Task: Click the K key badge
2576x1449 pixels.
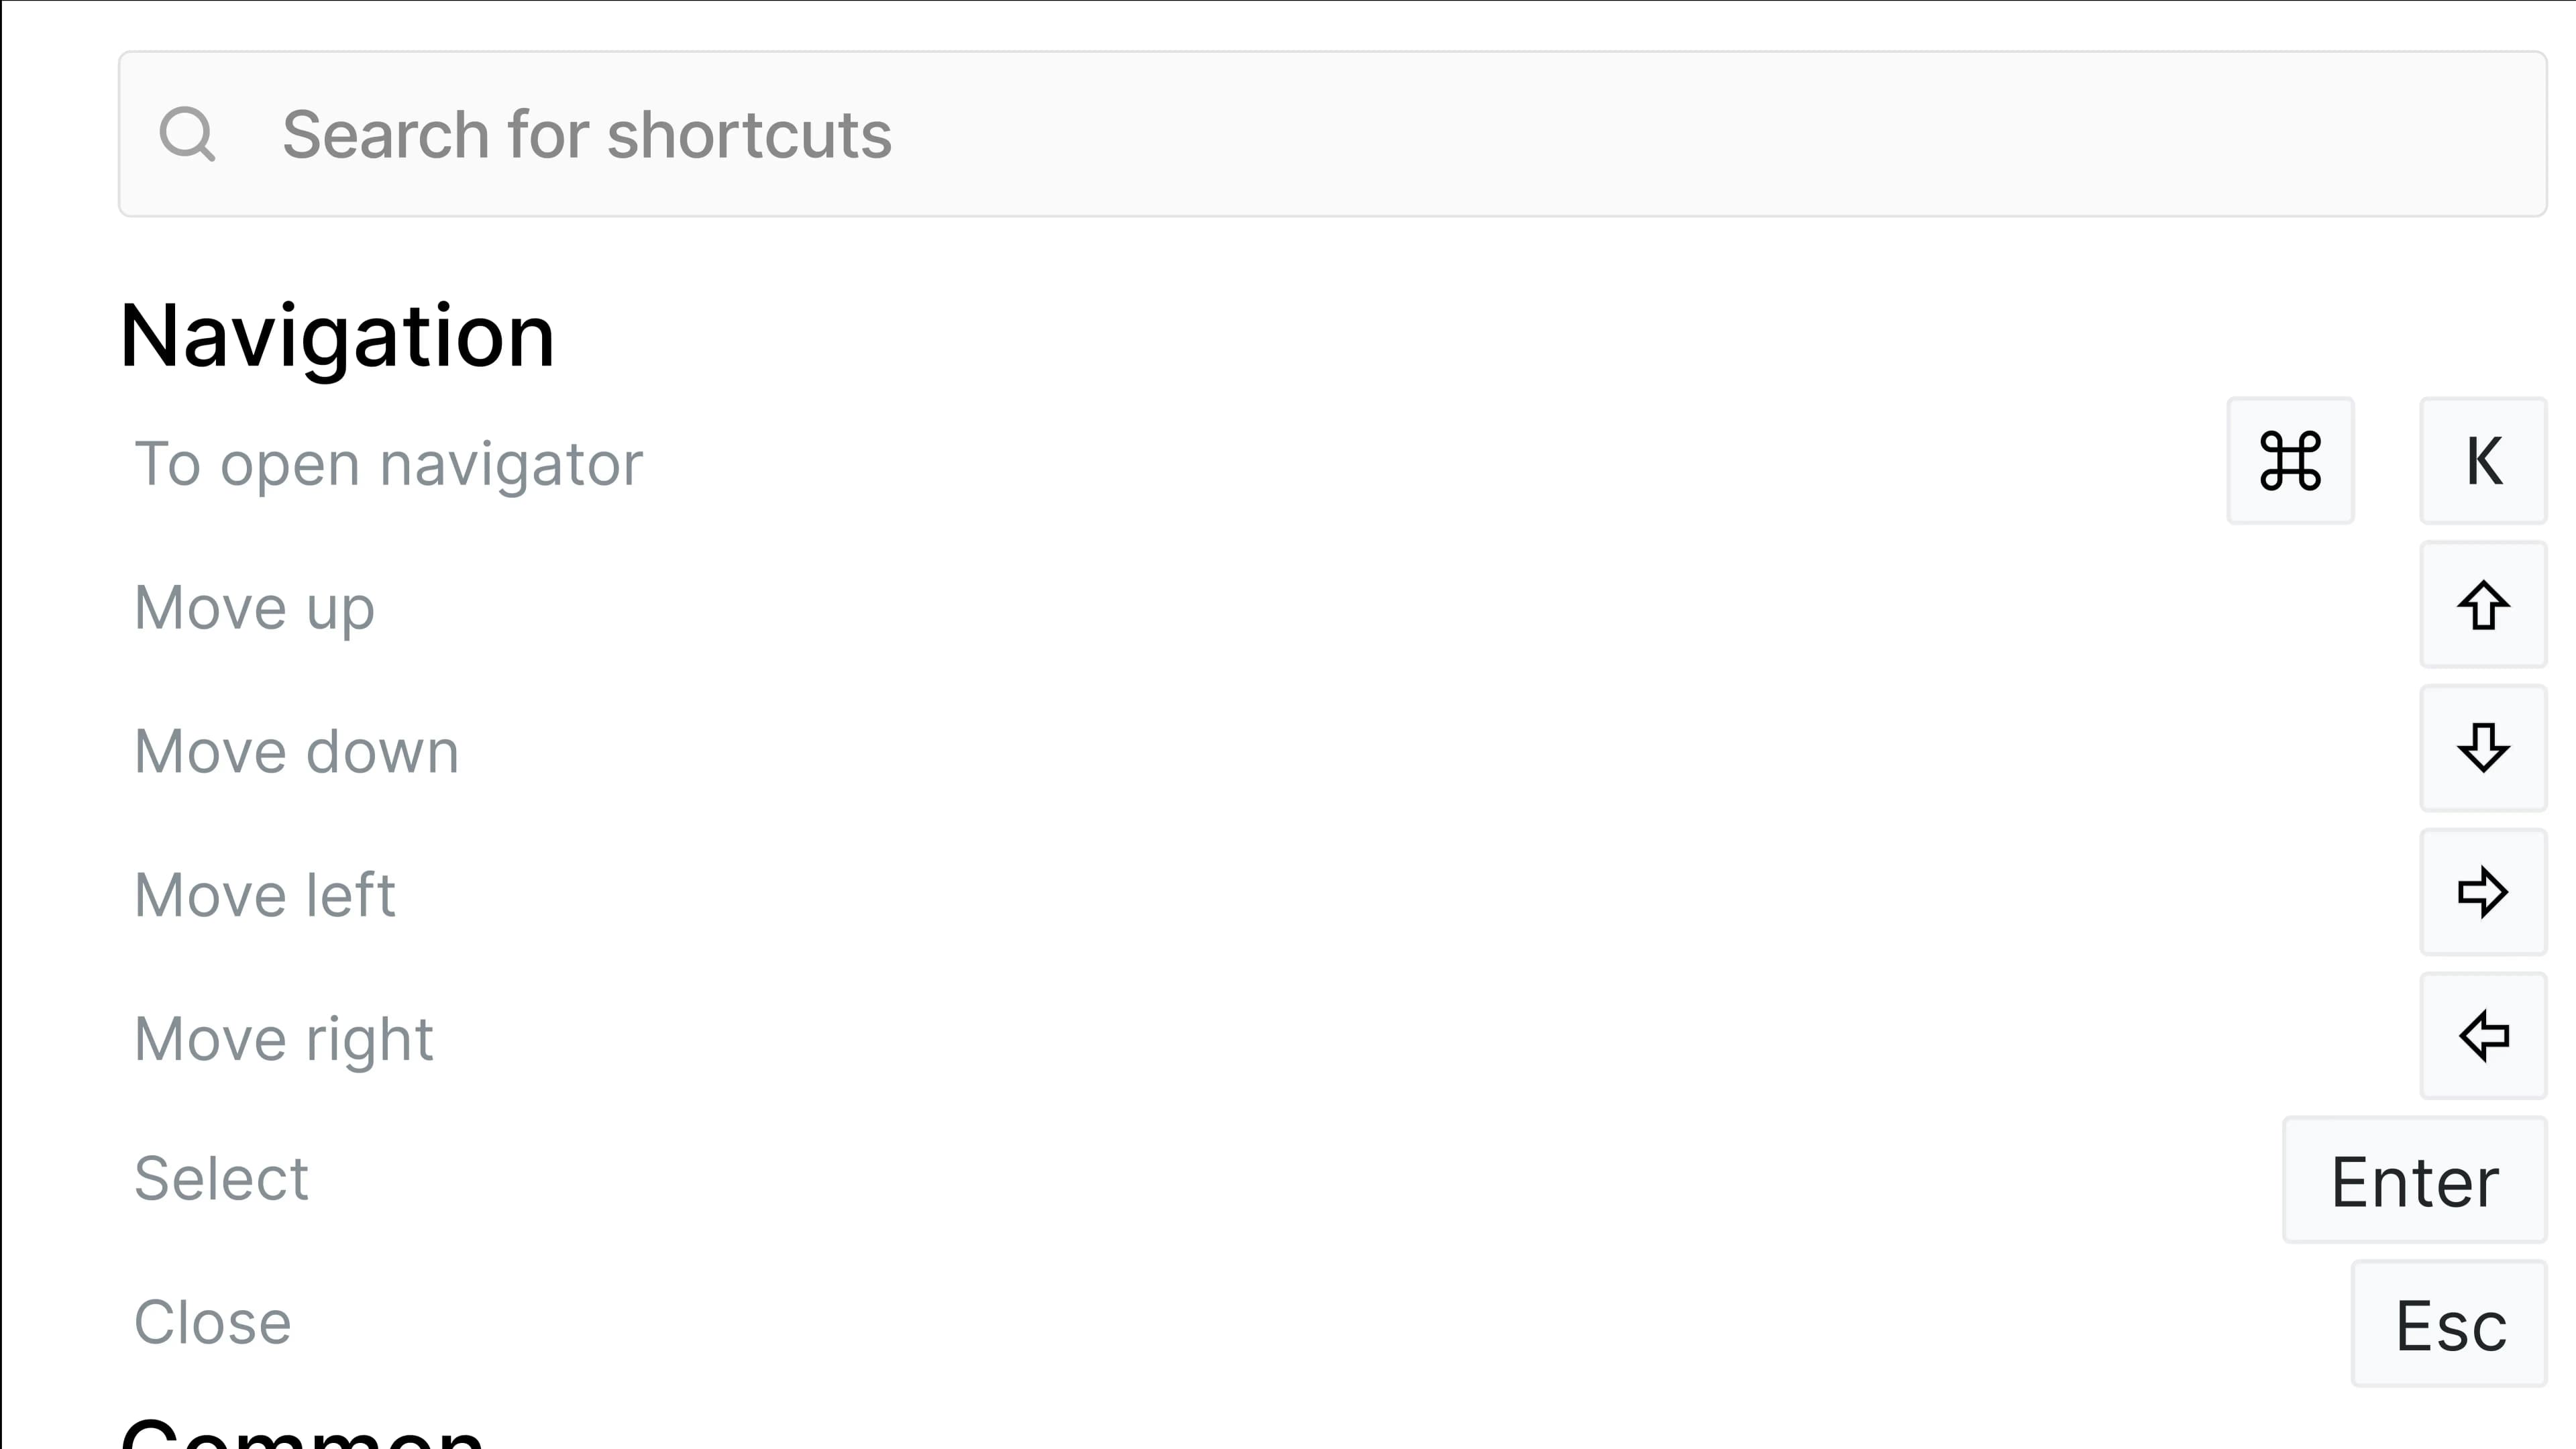Action: point(2482,461)
